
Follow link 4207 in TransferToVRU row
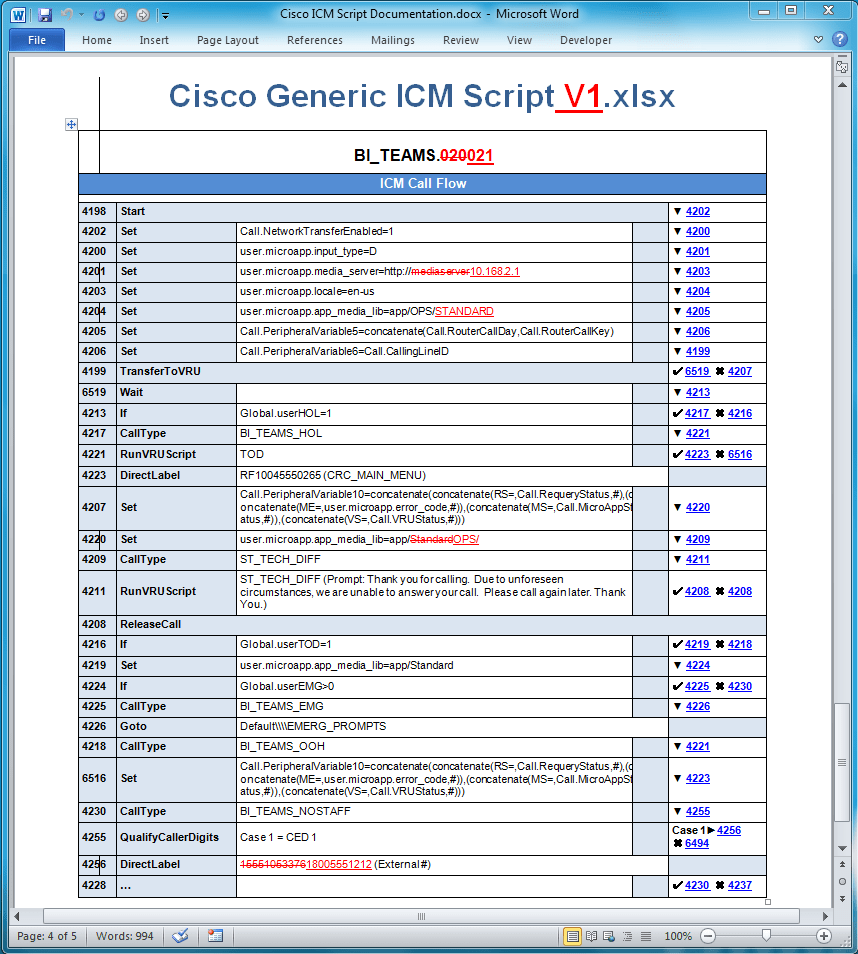point(739,372)
